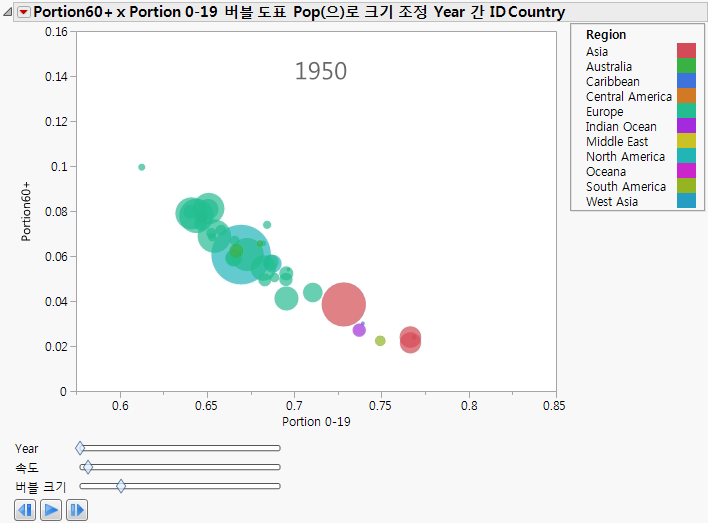Select the Asia red legend swatch
The image size is (708, 523).
(686, 51)
